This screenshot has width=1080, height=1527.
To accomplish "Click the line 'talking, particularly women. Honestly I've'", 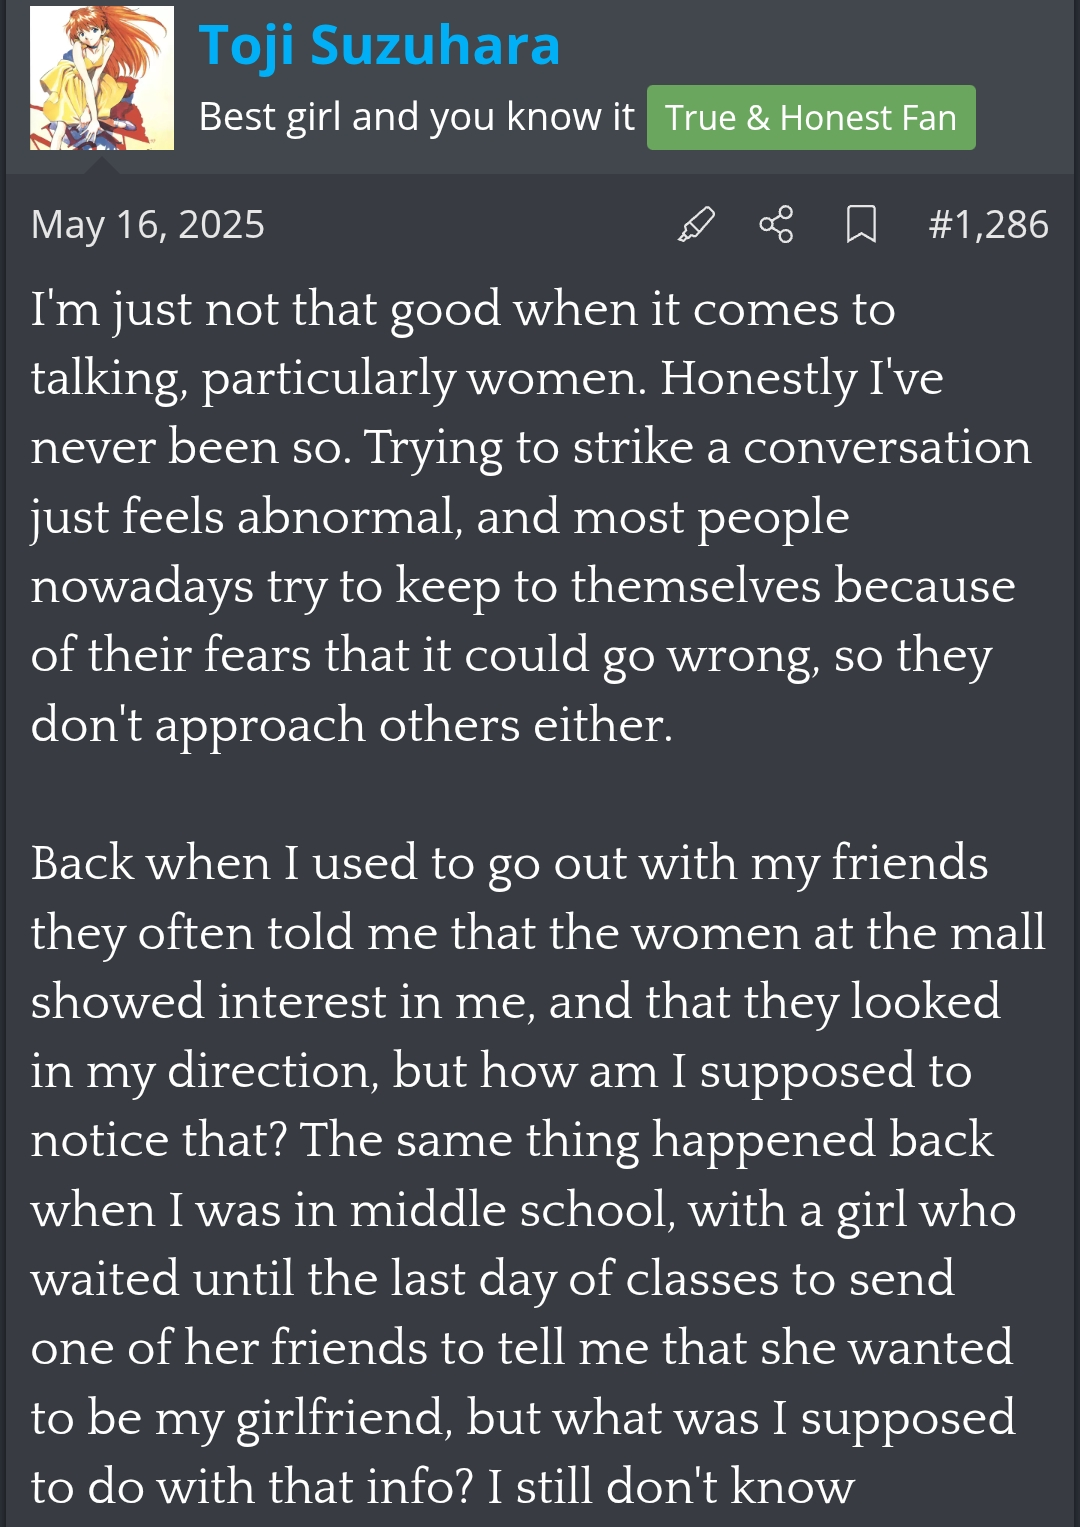I will point(487,378).
